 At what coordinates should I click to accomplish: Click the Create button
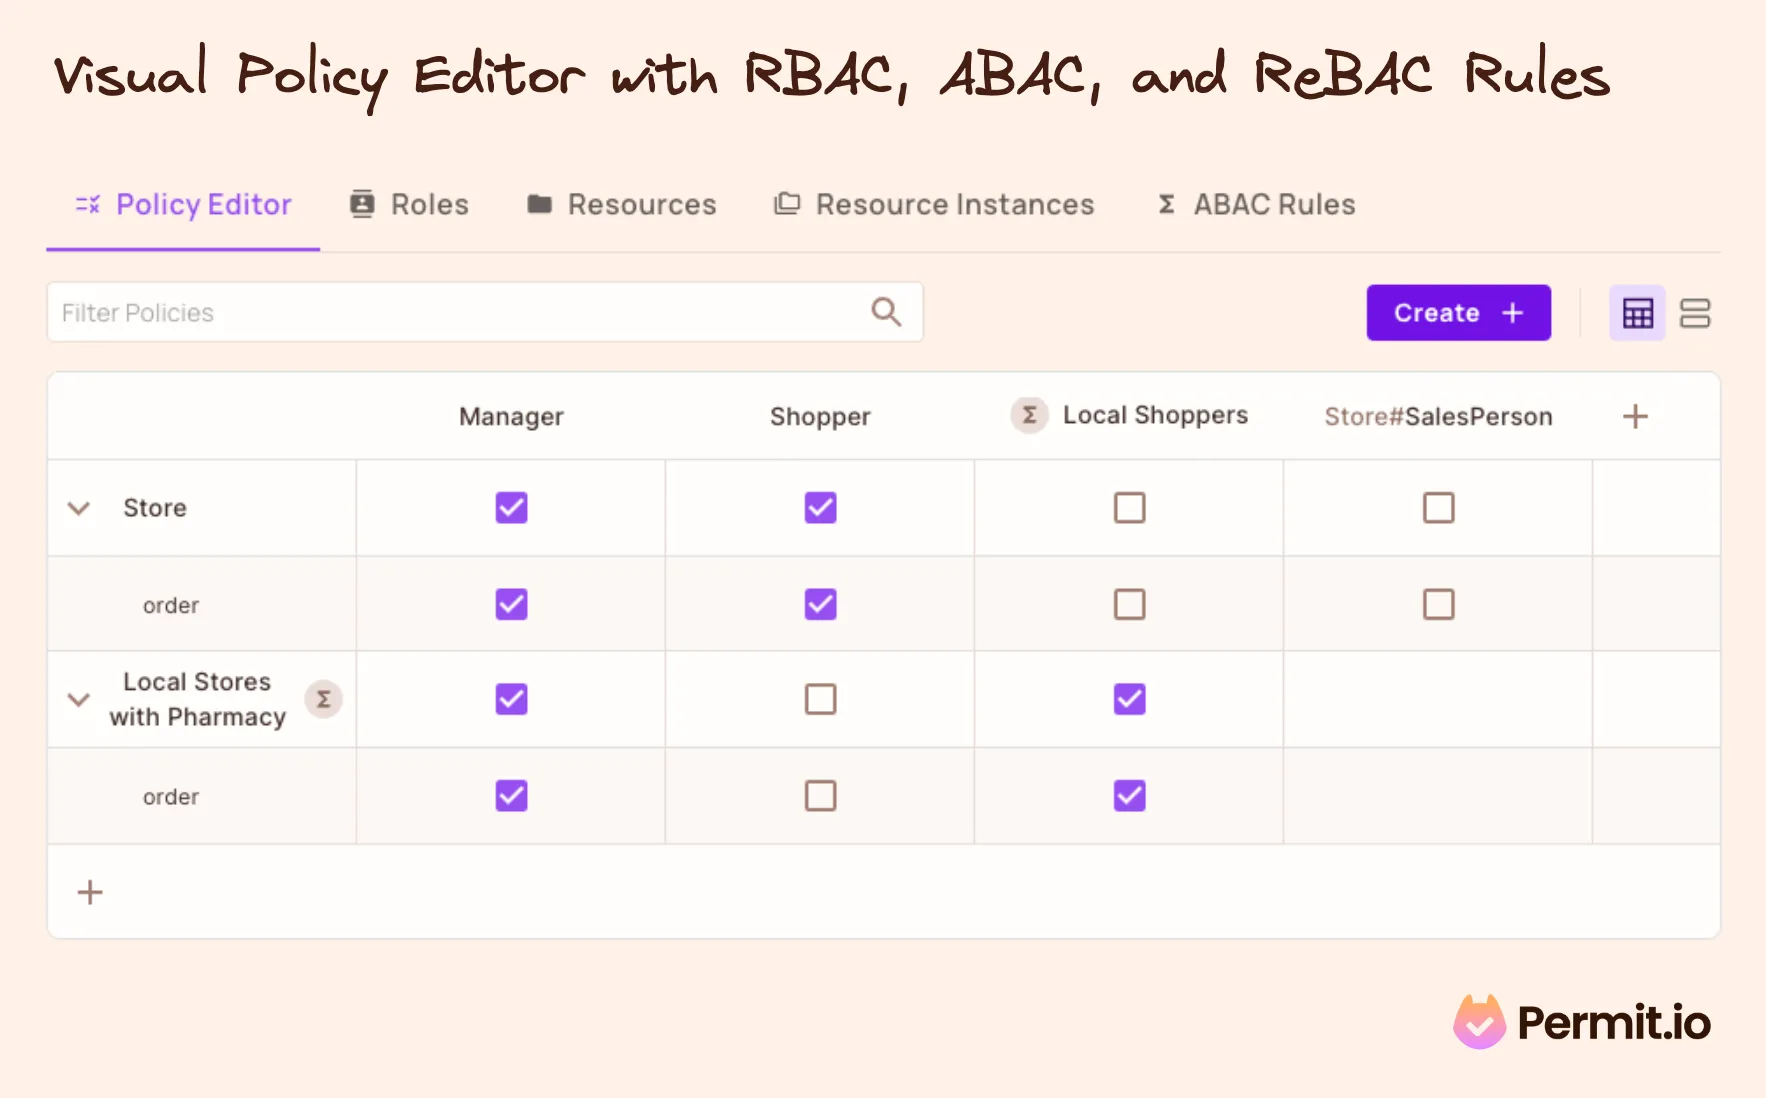click(1458, 313)
